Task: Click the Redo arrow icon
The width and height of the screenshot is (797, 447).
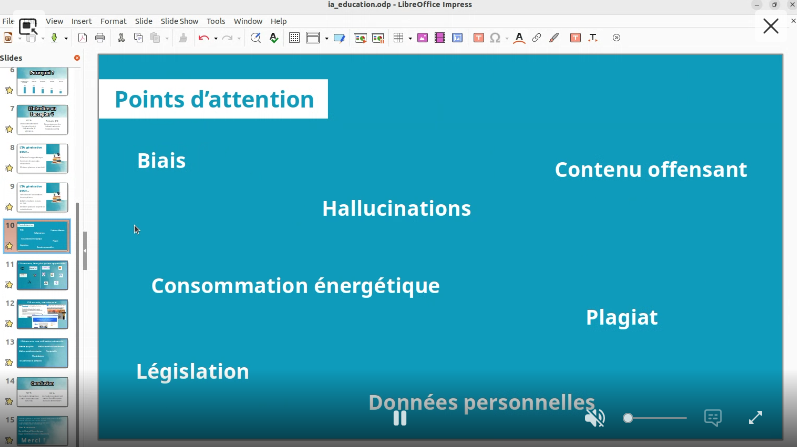Action: click(227, 38)
